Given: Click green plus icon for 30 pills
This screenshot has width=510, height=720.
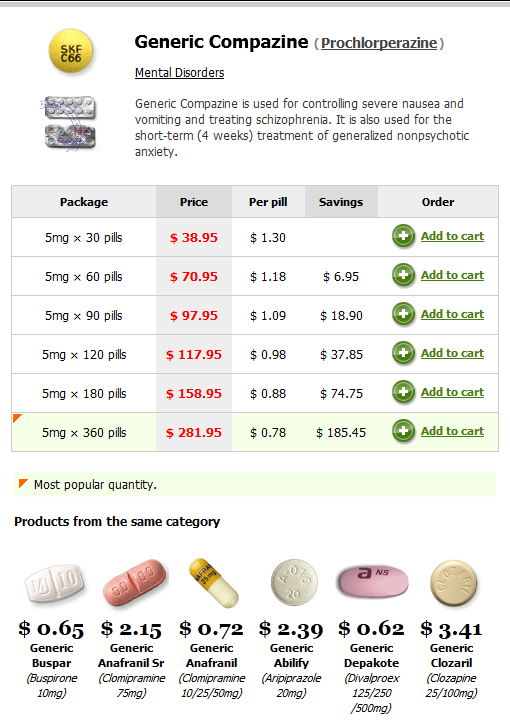Looking at the screenshot, I should click(x=404, y=236).
